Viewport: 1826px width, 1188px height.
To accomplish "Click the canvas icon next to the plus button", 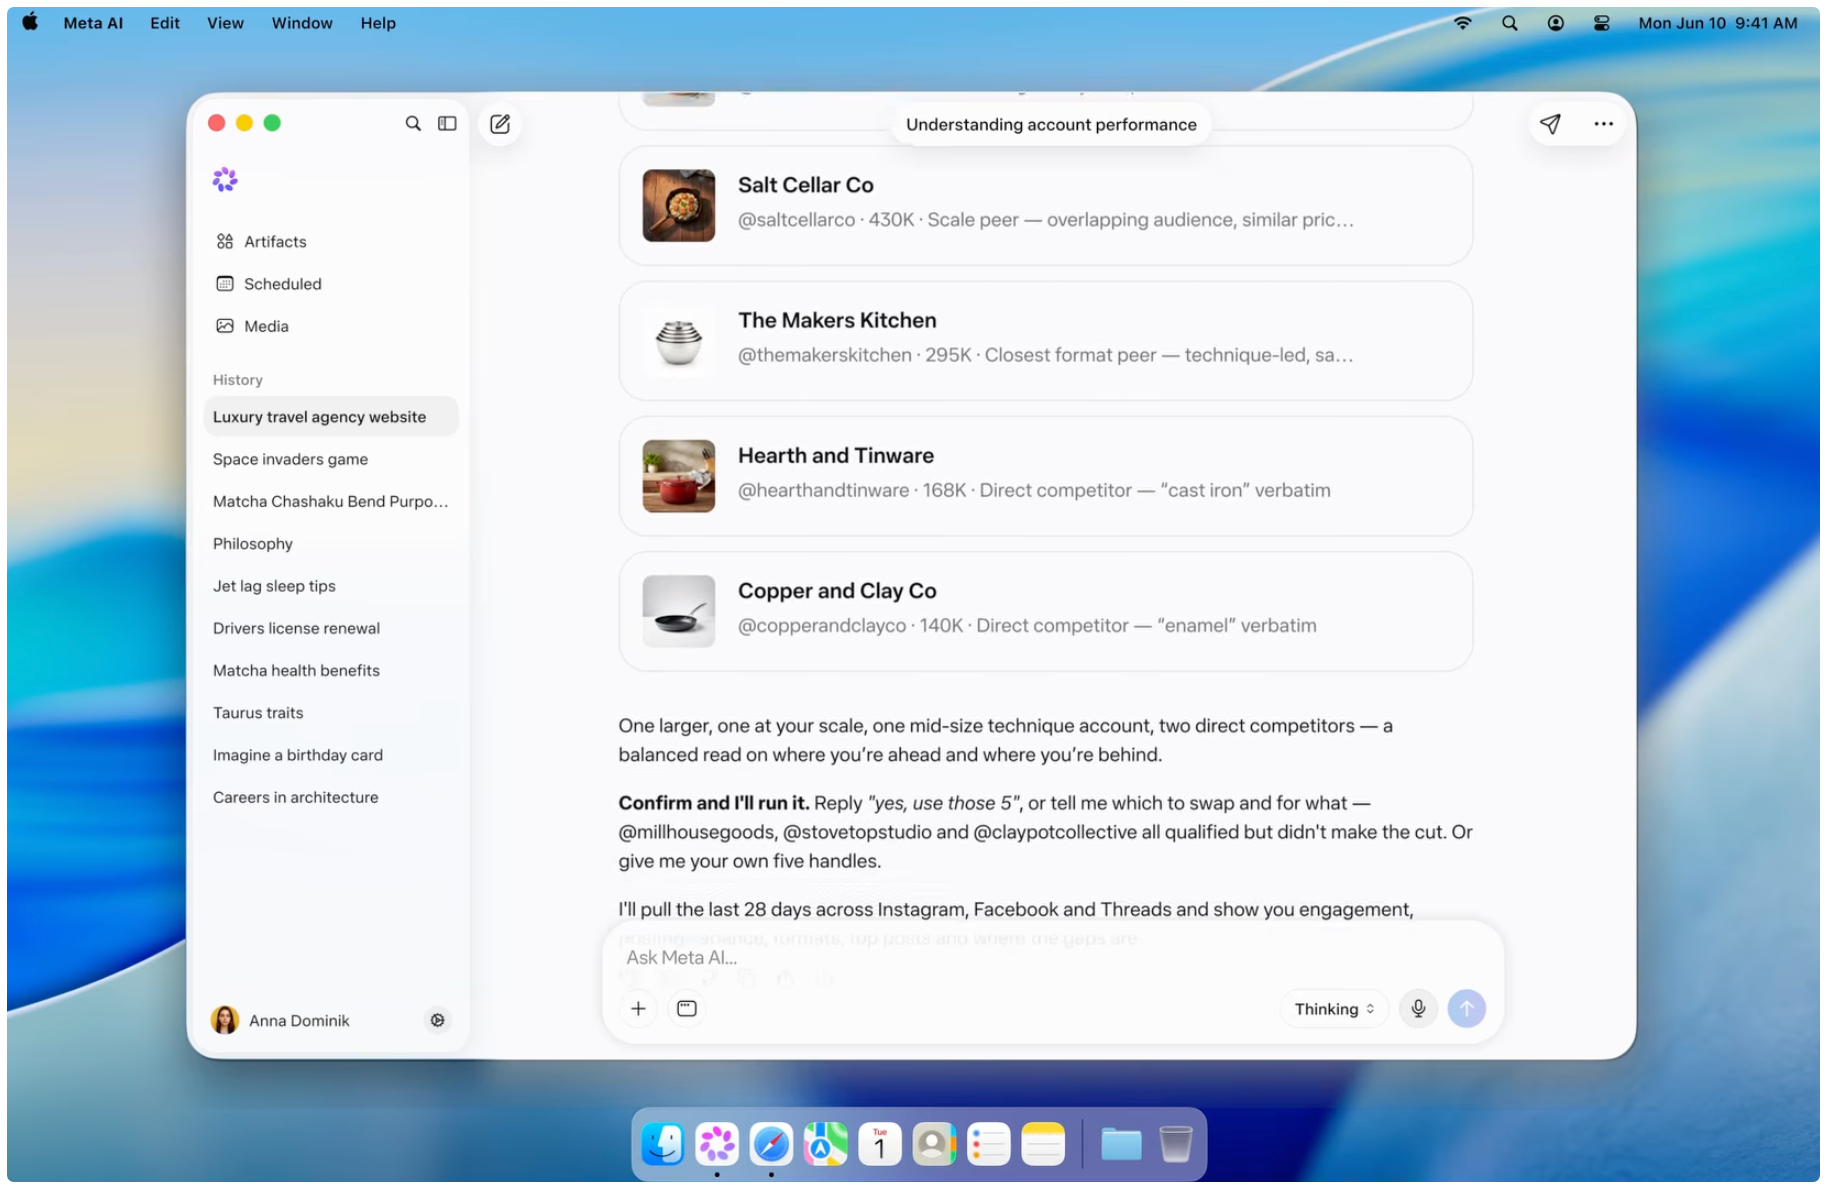I will [687, 1008].
